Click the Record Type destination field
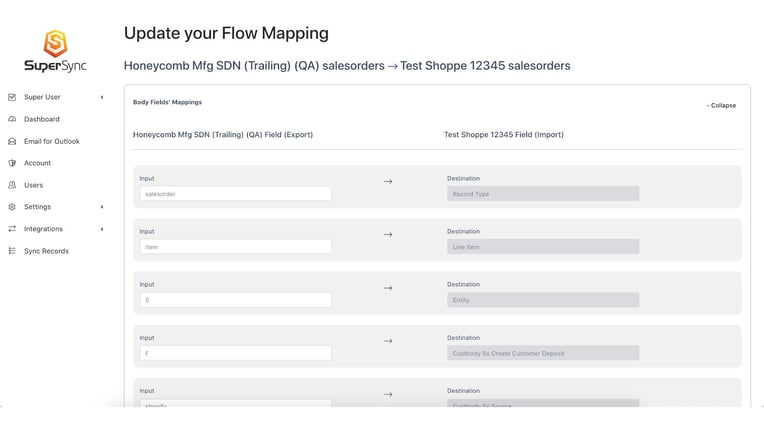The height and width of the screenshot is (429, 764). point(543,194)
